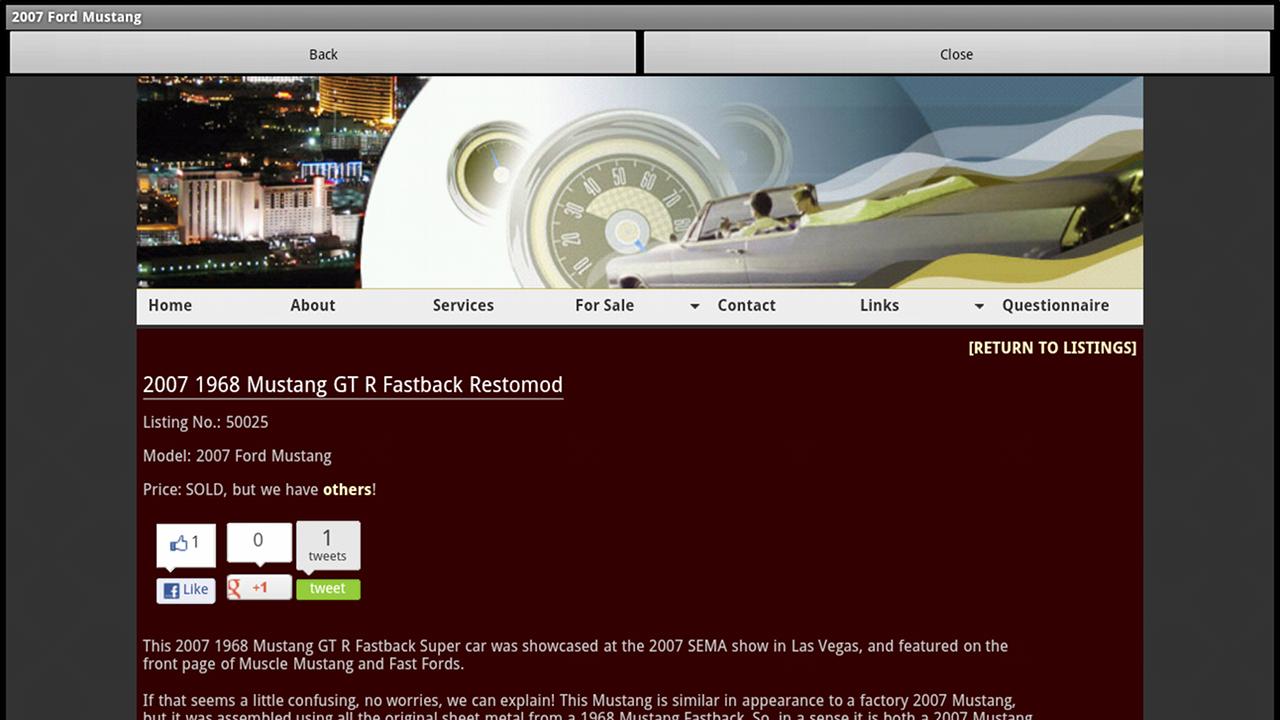Click the listing title 2007 1968 Mustang GT R

(x=353, y=385)
